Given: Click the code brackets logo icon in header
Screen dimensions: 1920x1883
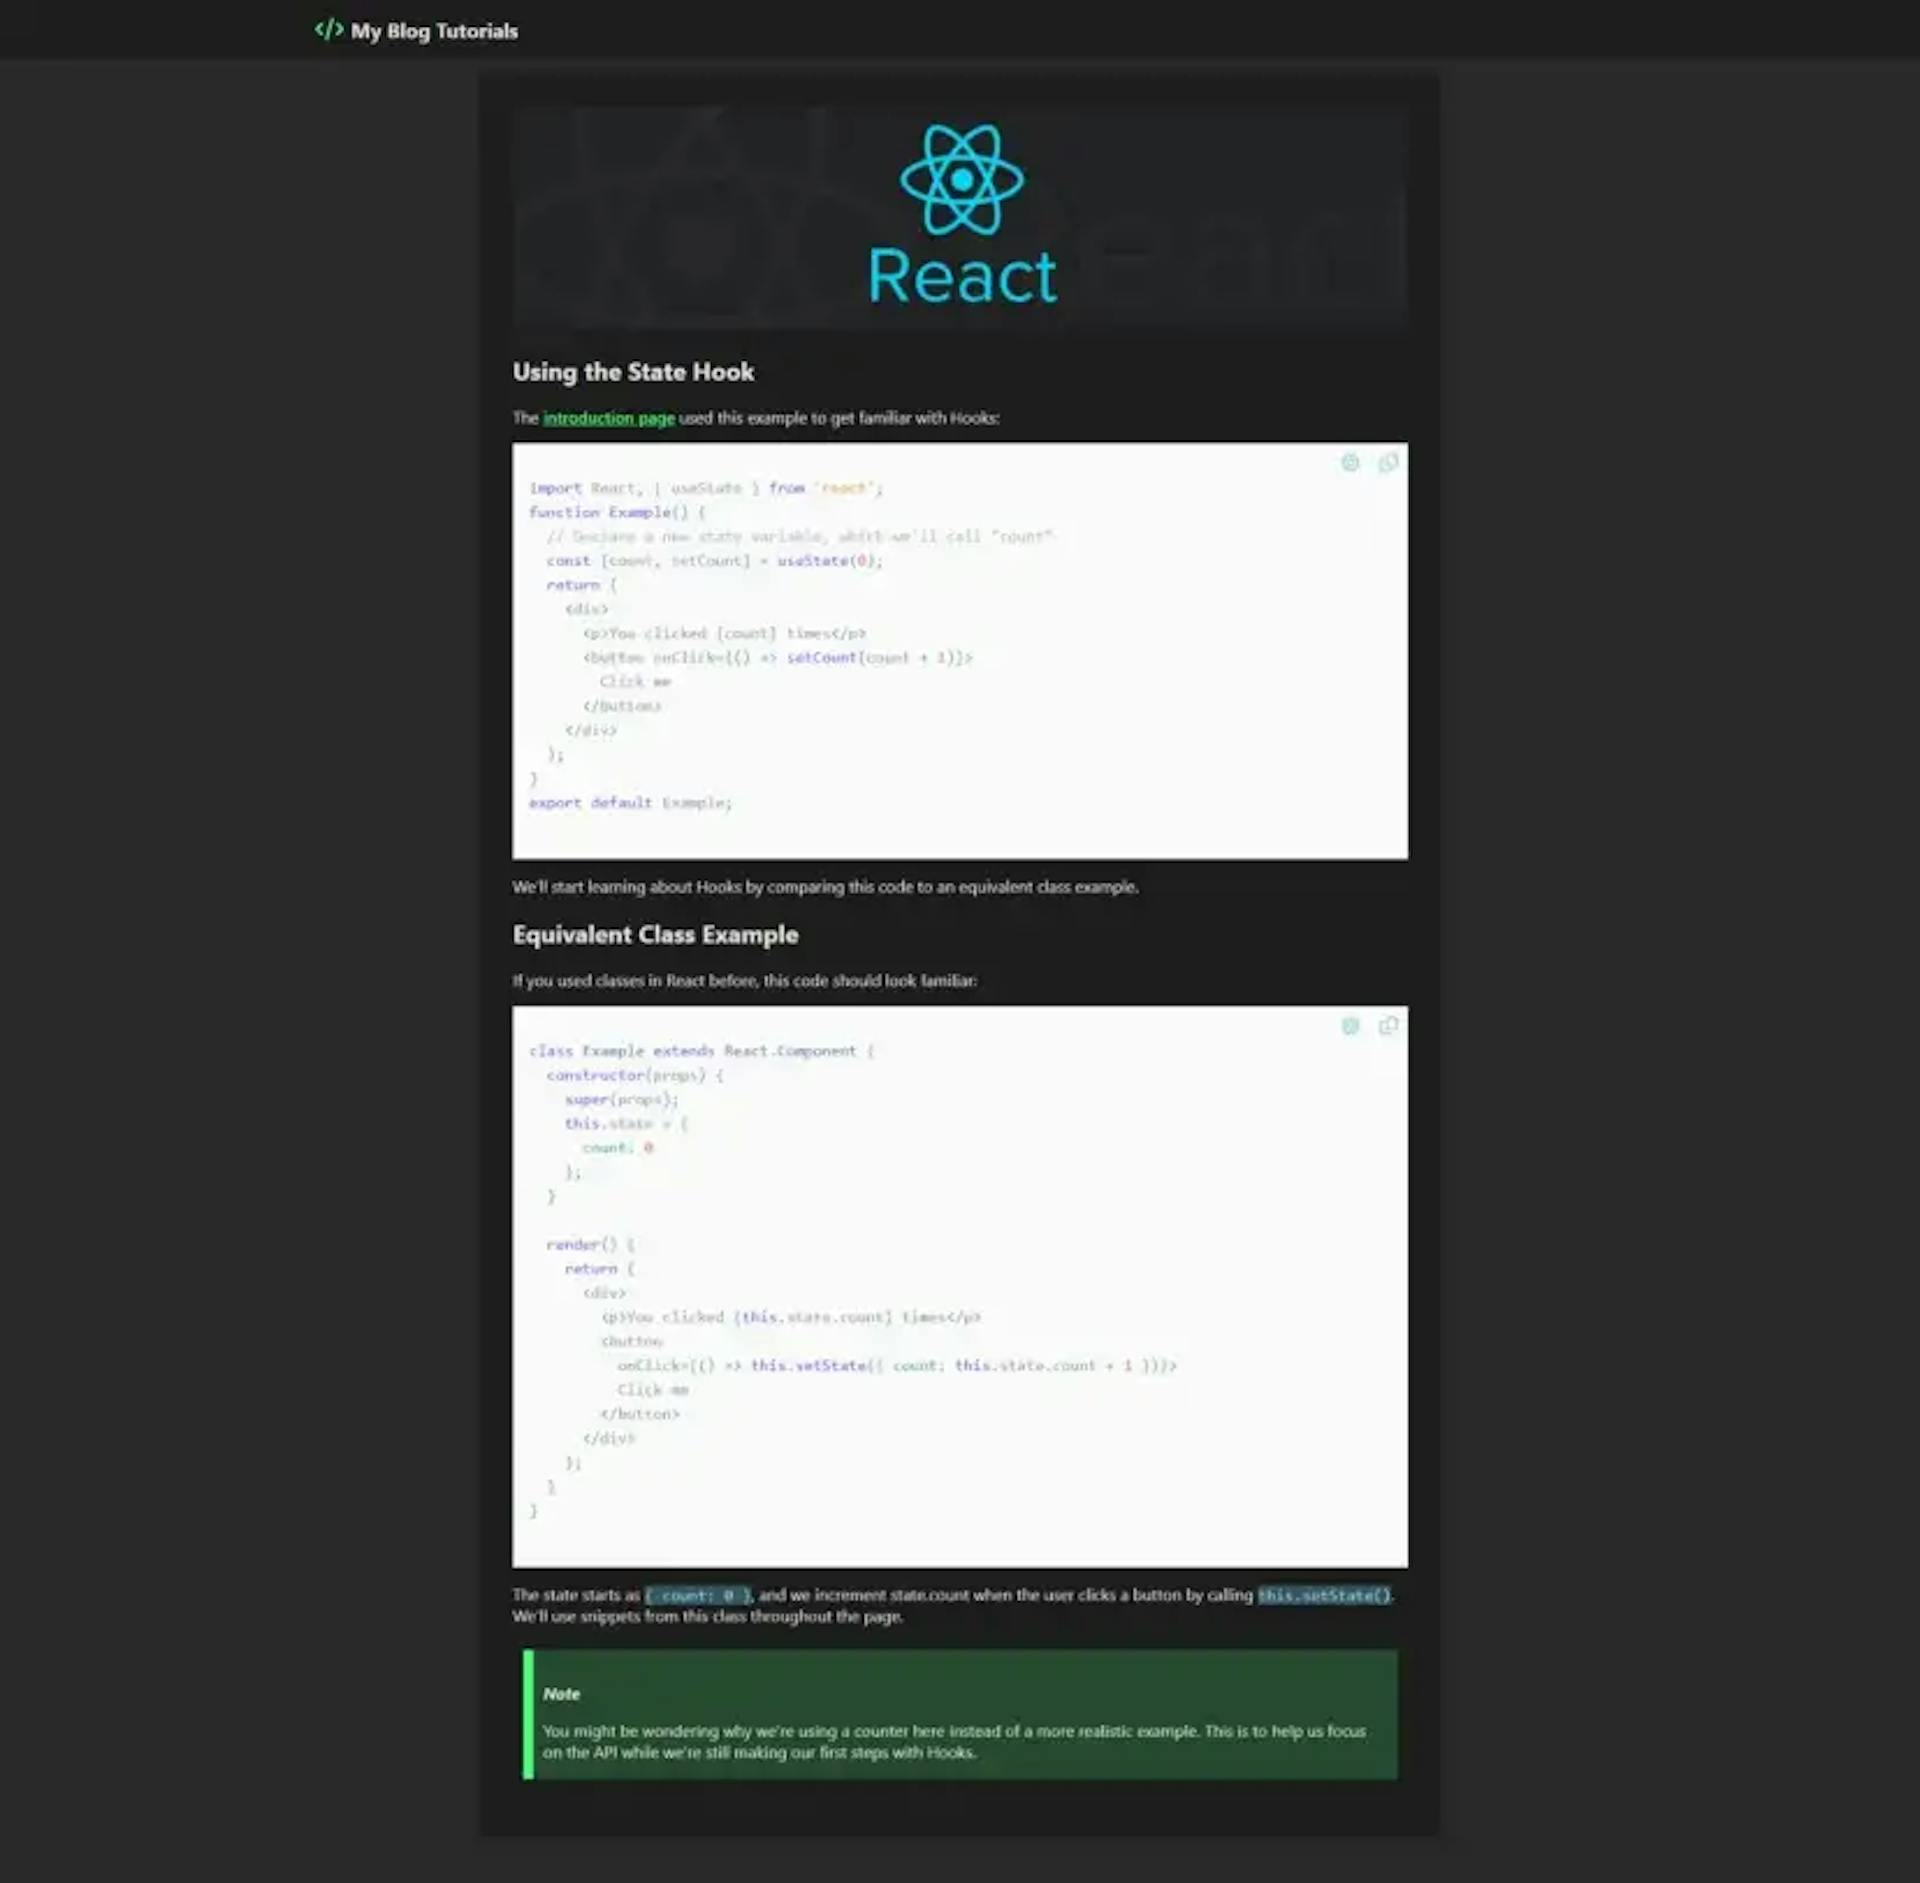Looking at the screenshot, I should click(x=329, y=30).
